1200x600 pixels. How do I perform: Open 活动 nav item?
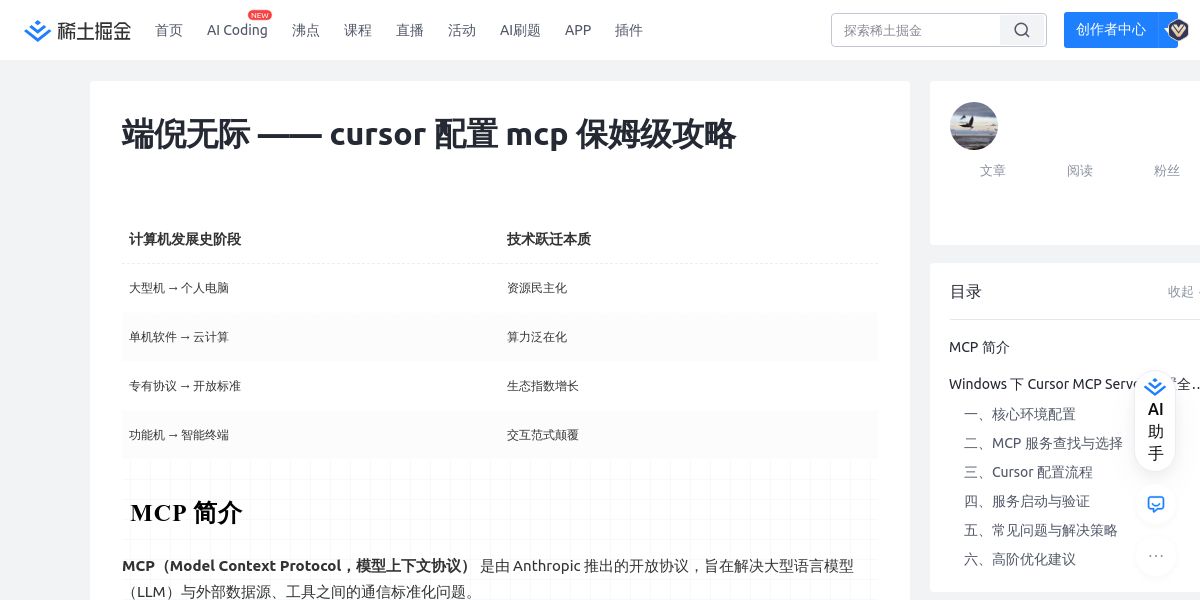(462, 30)
